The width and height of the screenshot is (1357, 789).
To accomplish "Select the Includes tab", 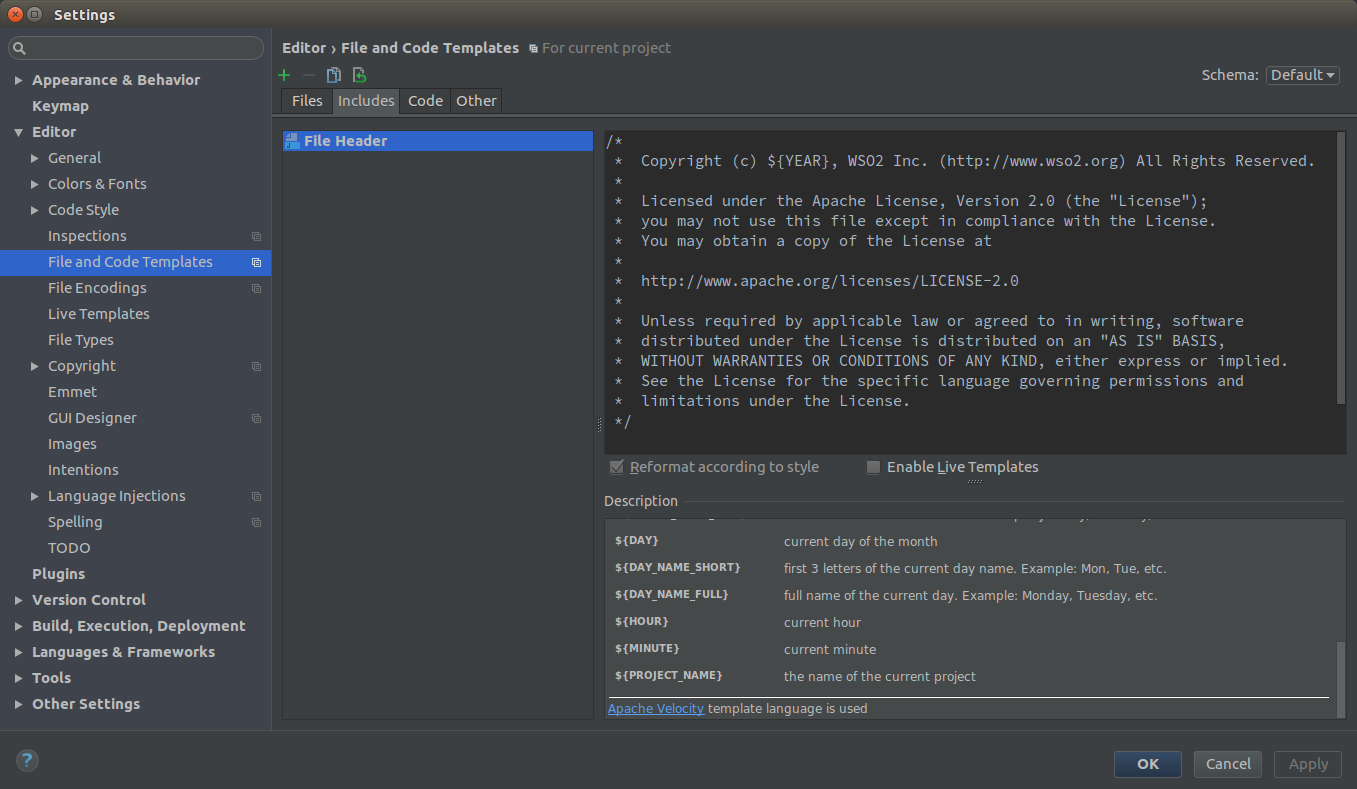I will [366, 101].
